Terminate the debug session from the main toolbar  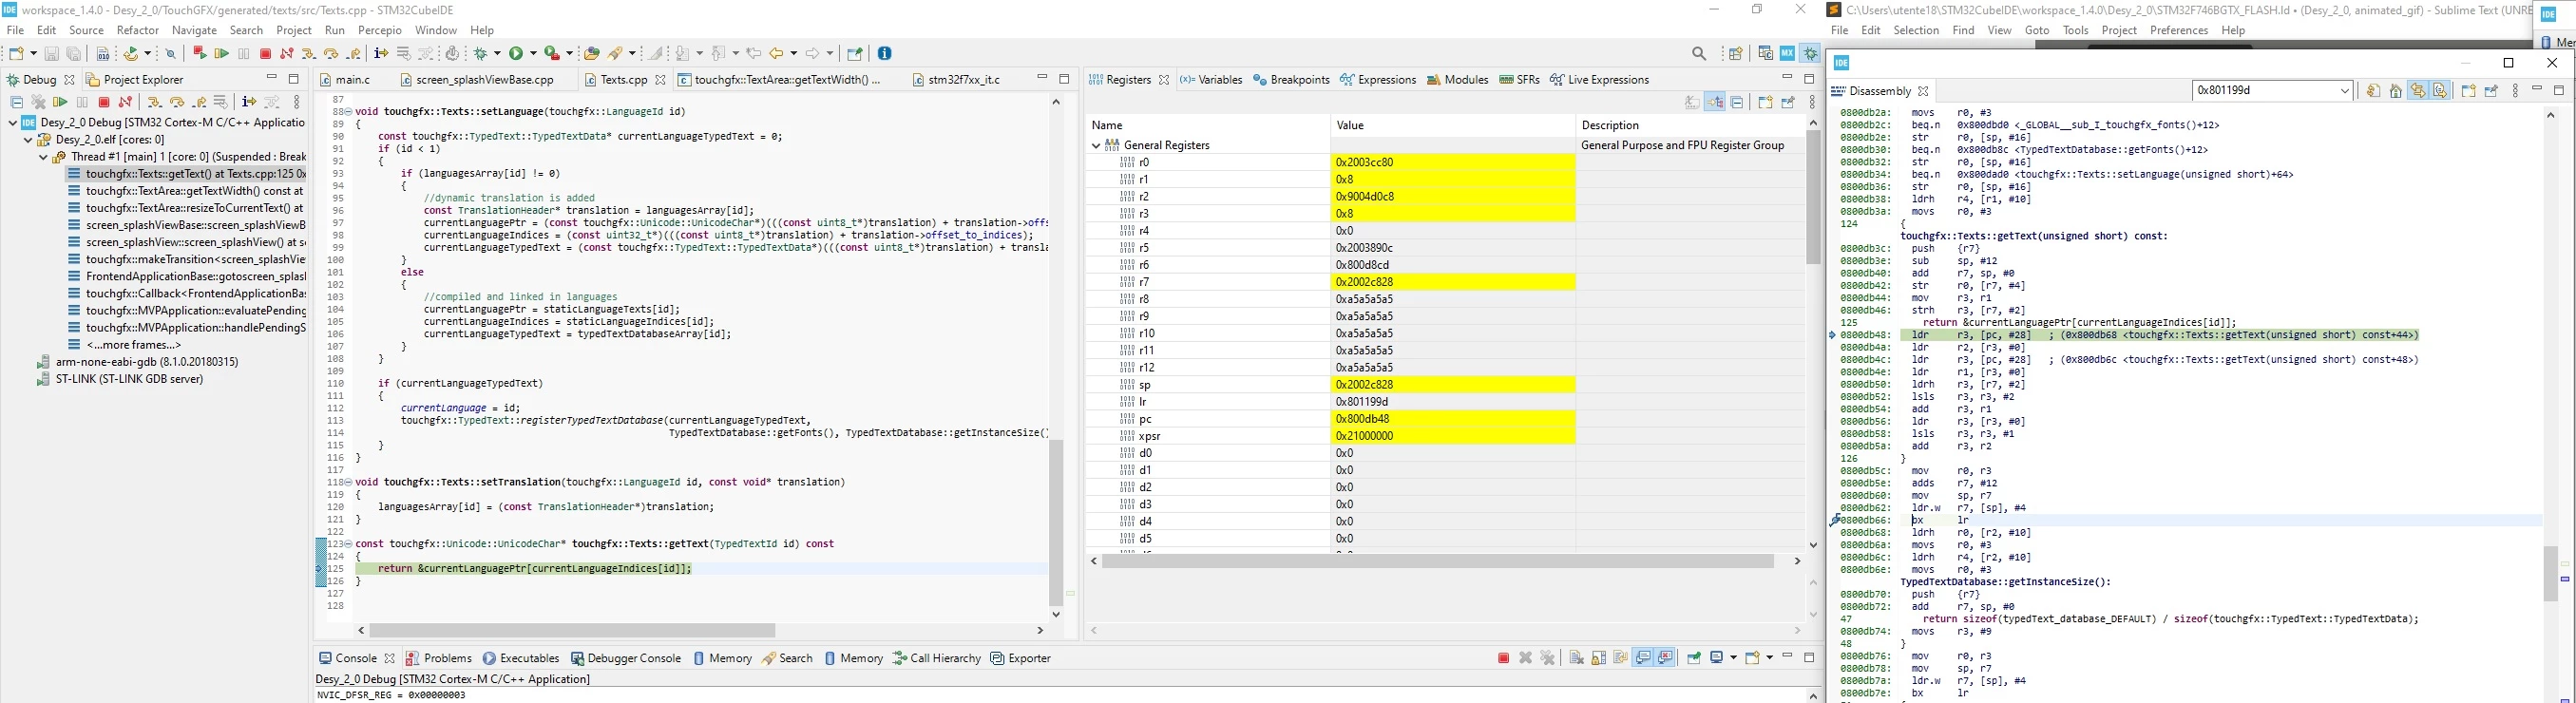pos(265,54)
